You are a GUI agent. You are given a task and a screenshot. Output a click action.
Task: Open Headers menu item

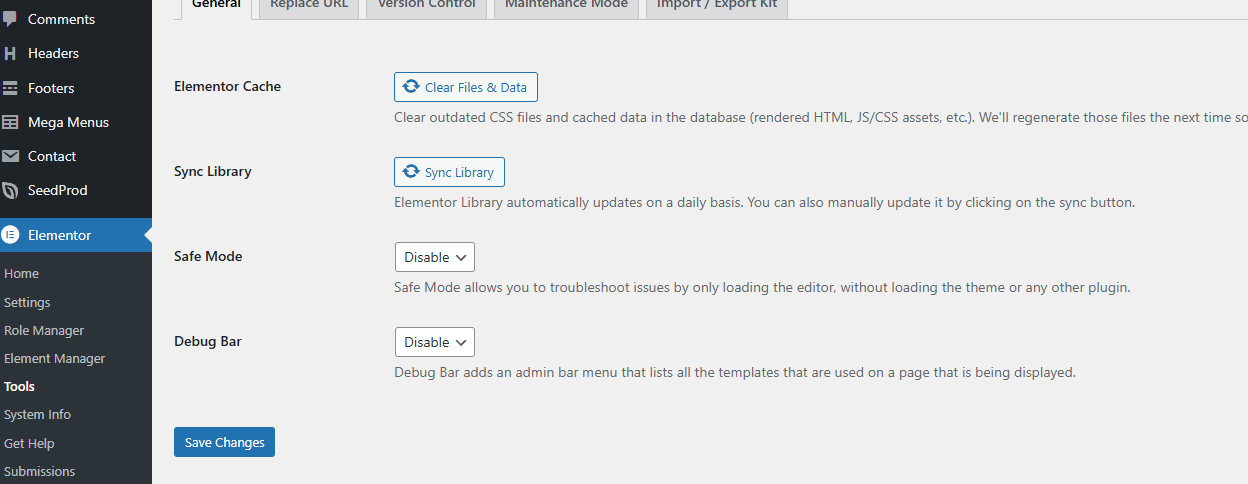click(x=76, y=53)
